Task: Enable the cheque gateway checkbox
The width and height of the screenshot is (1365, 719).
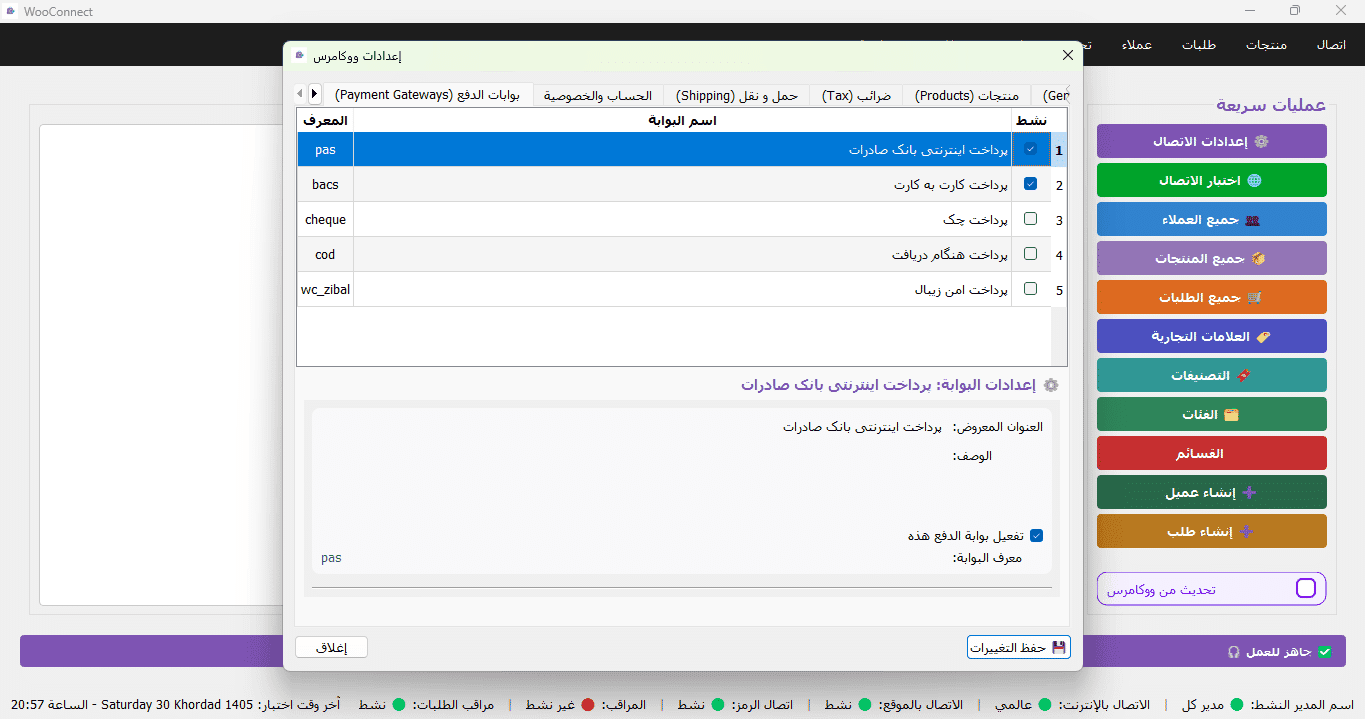Action: (1031, 219)
